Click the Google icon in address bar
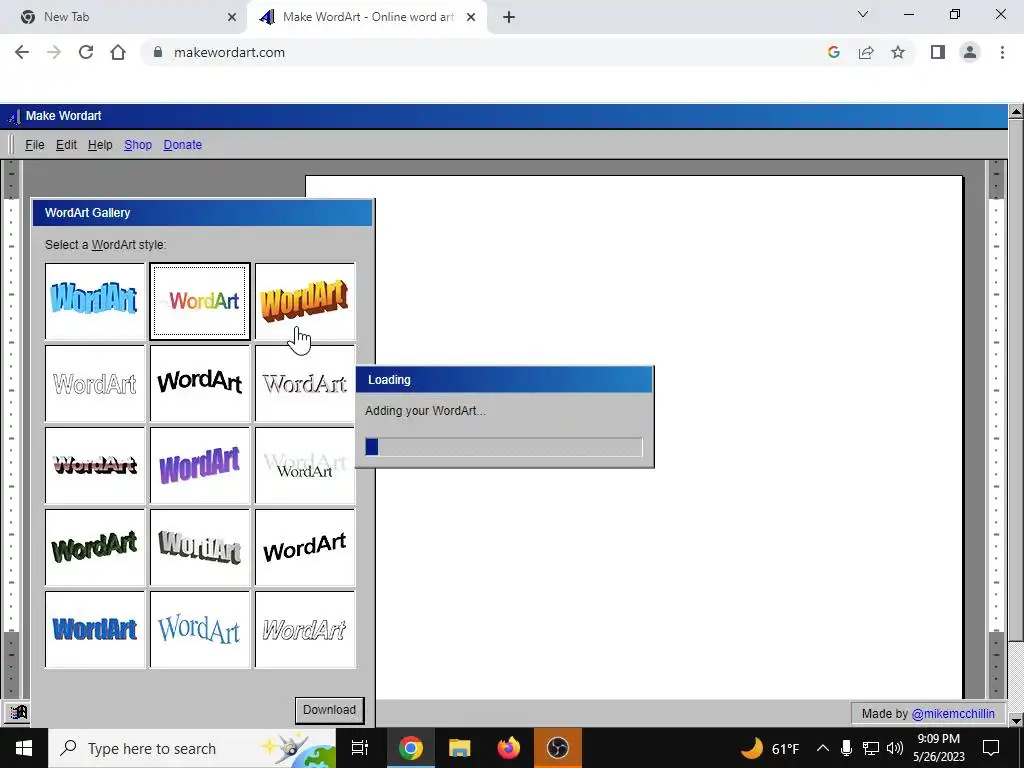Screen dimensions: 1024x768 pos(833,52)
